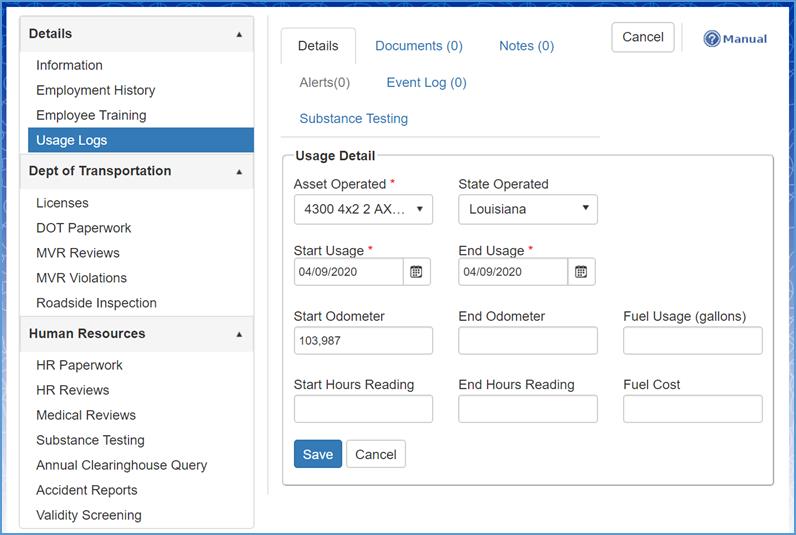Click Cancel next to the Save button
Image resolution: width=796 pixels, height=535 pixels.
coord(376,454)
